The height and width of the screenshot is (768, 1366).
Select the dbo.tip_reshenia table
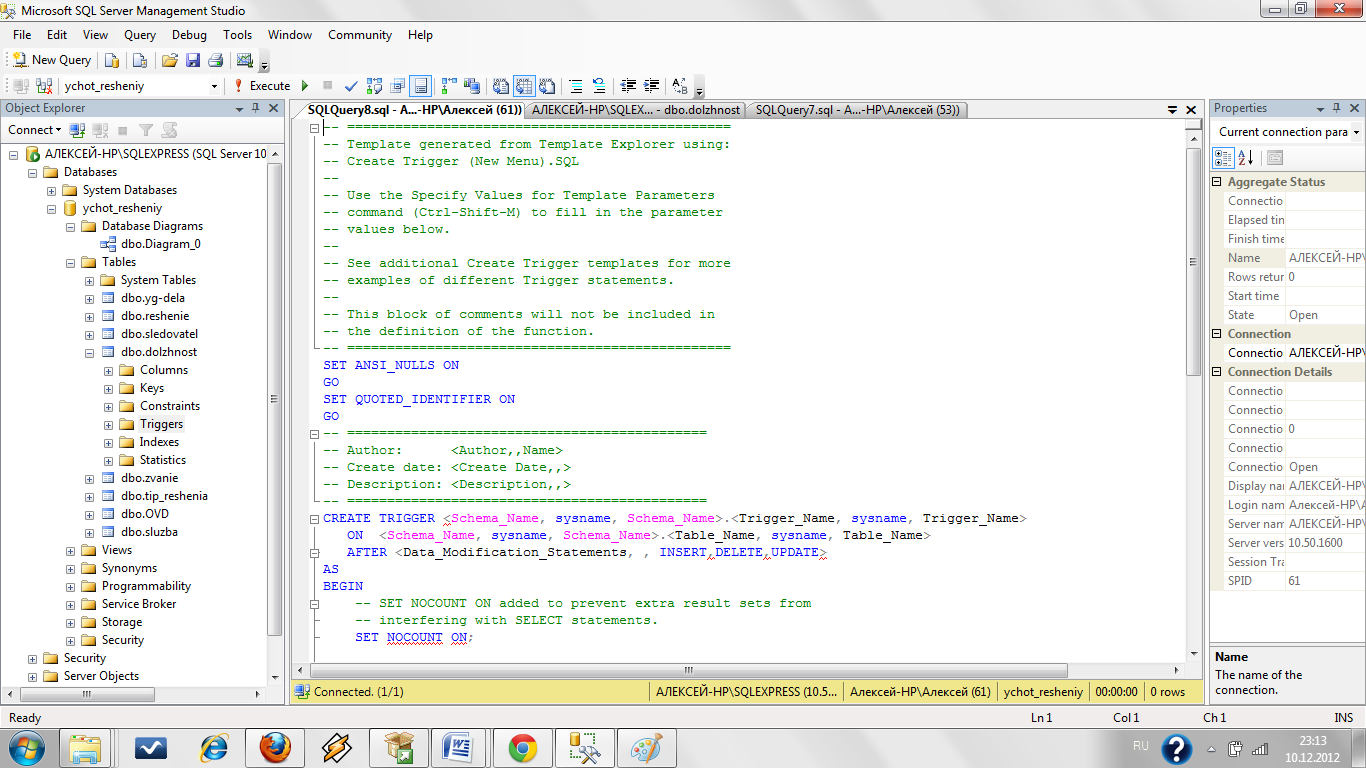tap(165, 496)
